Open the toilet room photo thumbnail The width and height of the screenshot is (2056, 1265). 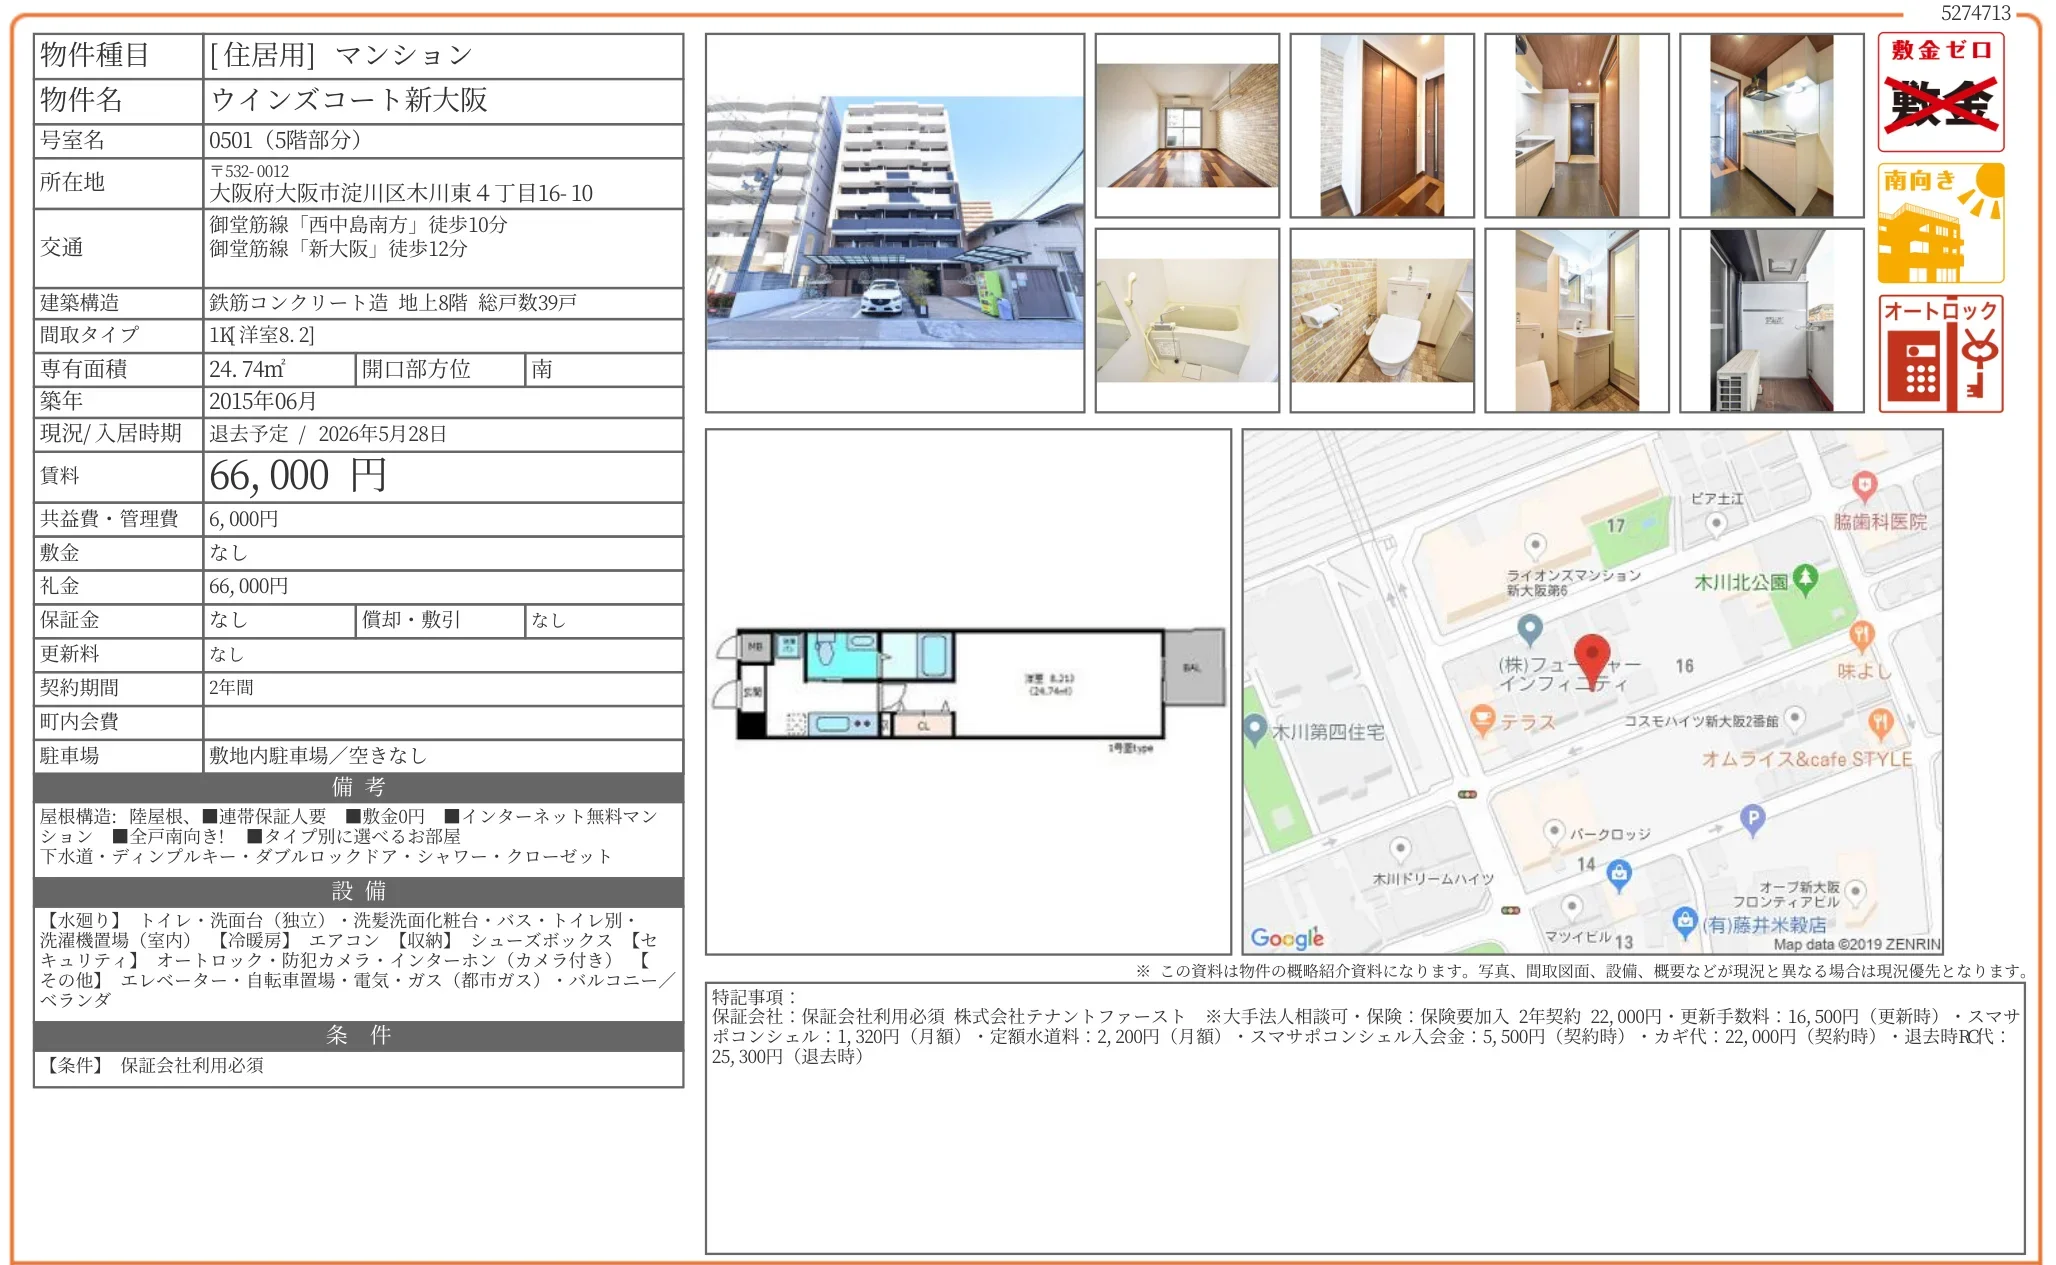1382,321
